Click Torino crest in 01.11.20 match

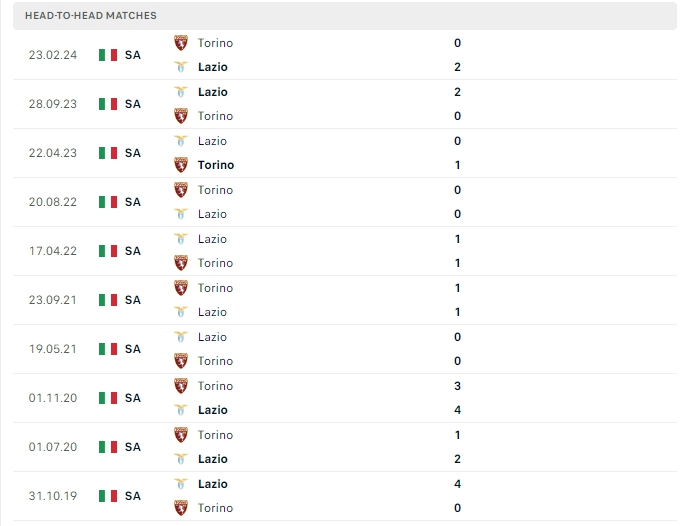(181, 386)
